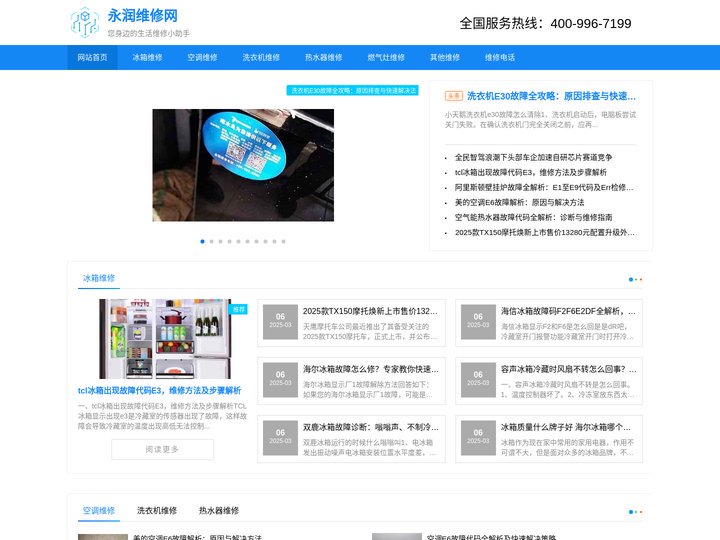Open article 美的空调E6故障解析：原因与解决方法
Viewport: 720px width, 540px height.
[x=519, y=202]
